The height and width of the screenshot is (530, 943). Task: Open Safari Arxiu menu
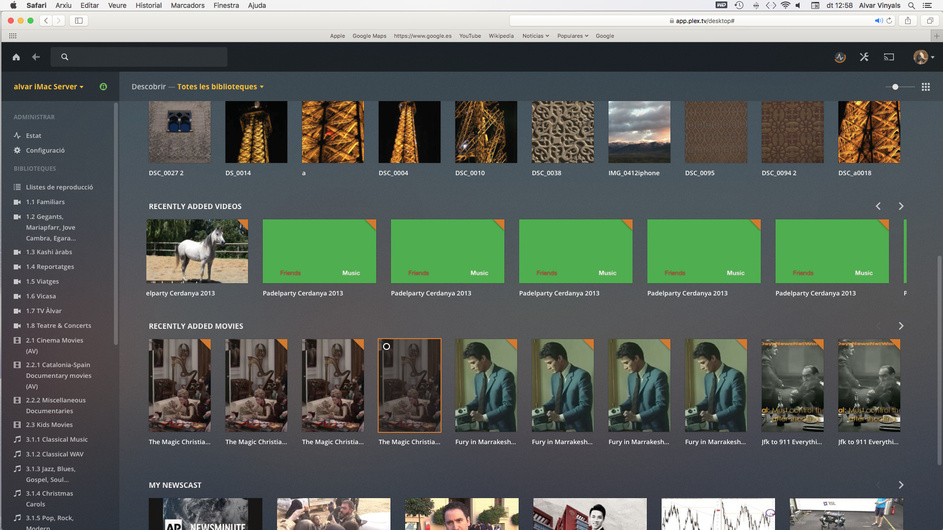63,5
